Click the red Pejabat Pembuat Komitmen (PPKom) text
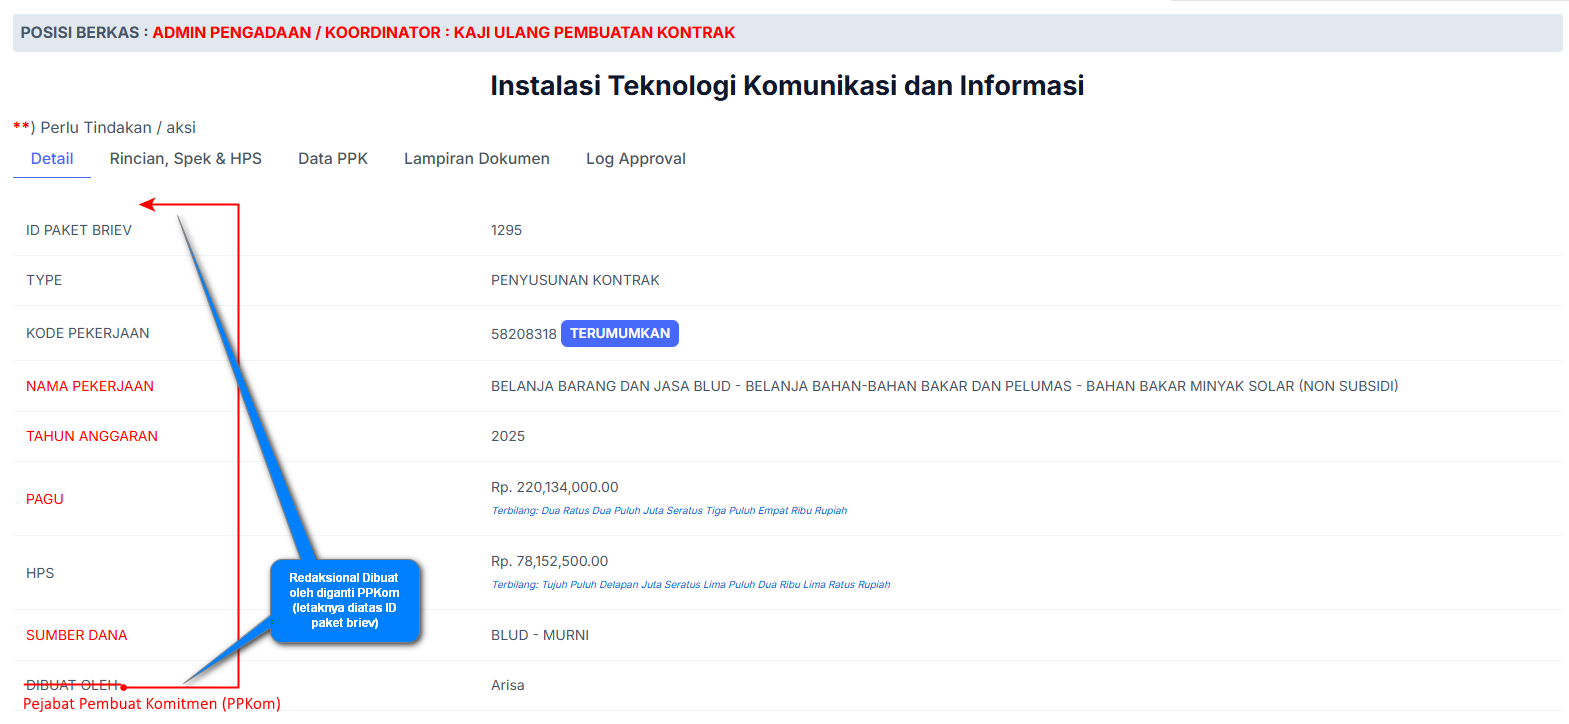Viewport: 1569px width, 724px height. [152, 704]
